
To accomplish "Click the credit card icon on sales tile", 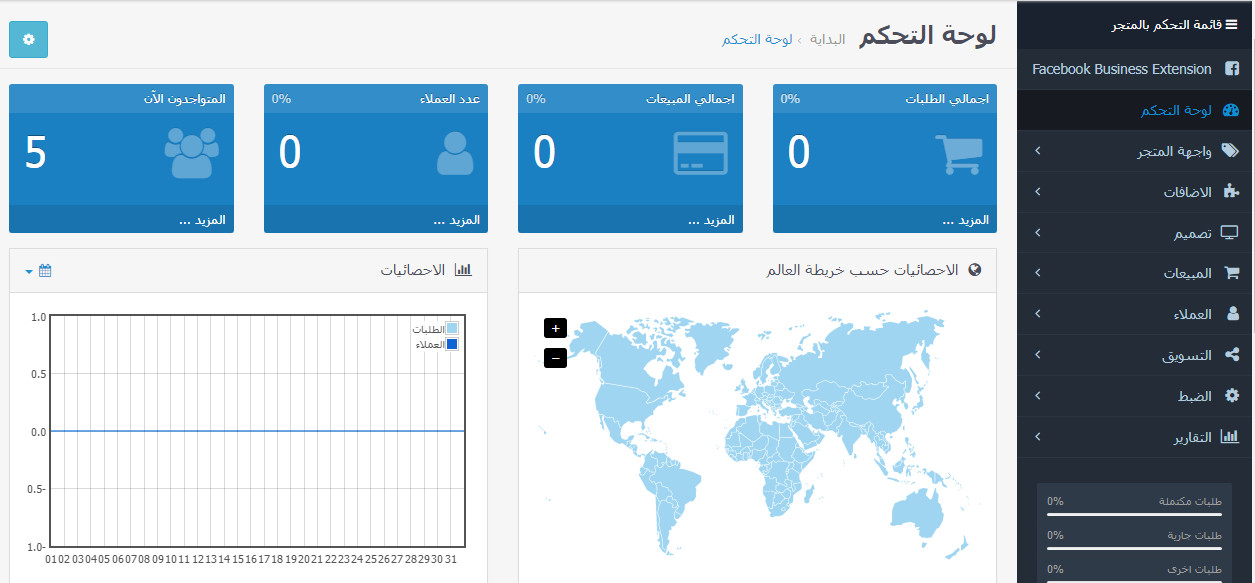I will (701, 153).
